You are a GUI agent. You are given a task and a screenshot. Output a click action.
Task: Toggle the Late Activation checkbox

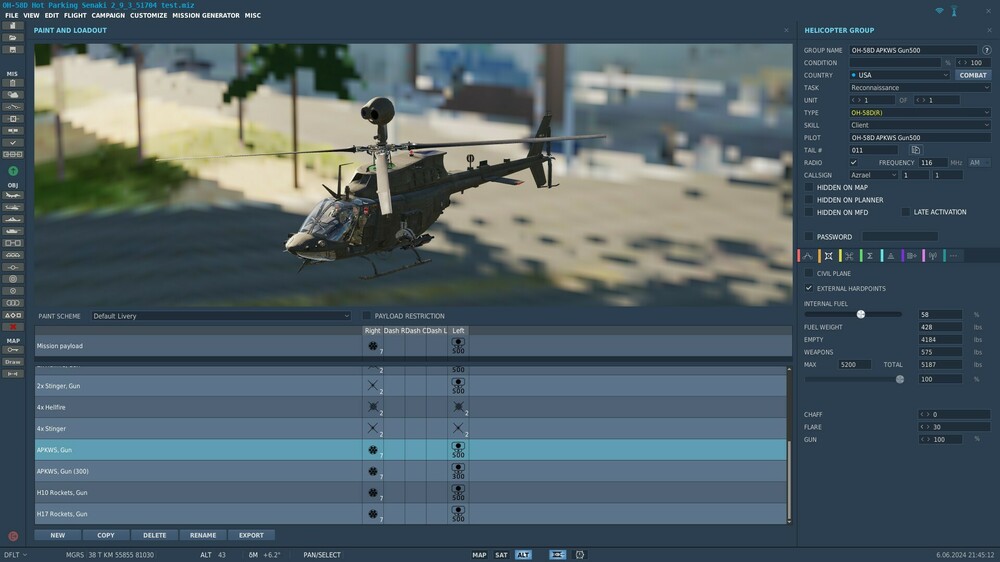coord(905,212)
